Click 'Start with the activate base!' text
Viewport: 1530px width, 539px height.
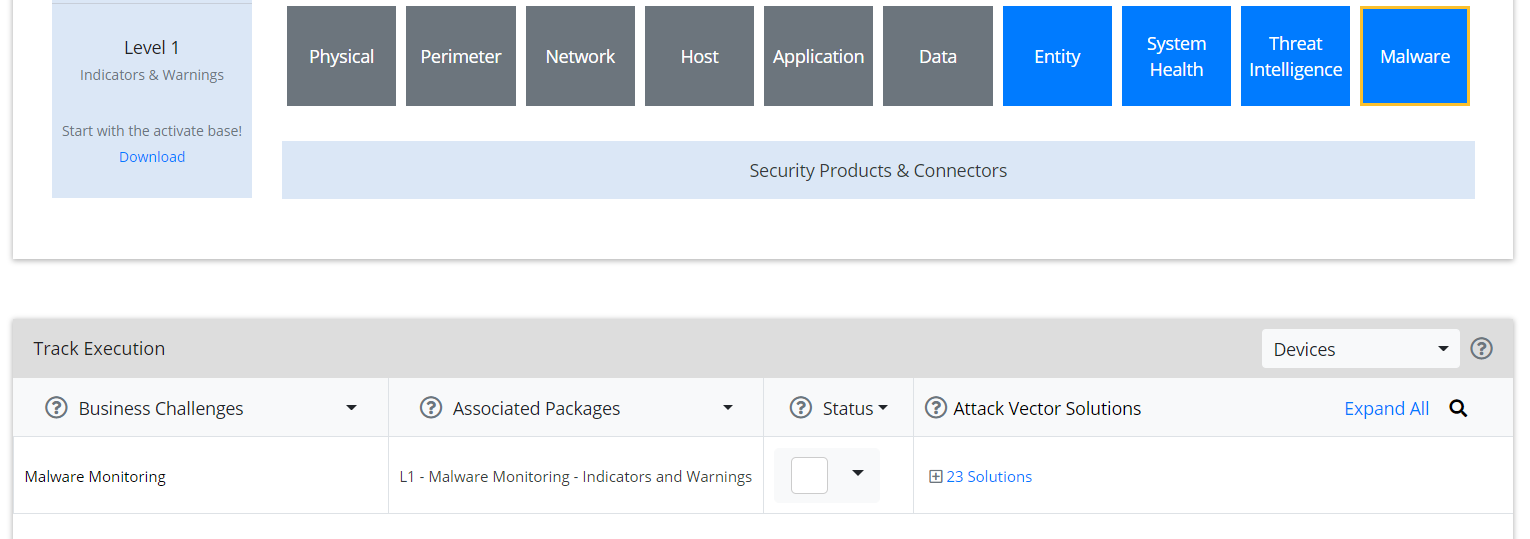[152, 131]
